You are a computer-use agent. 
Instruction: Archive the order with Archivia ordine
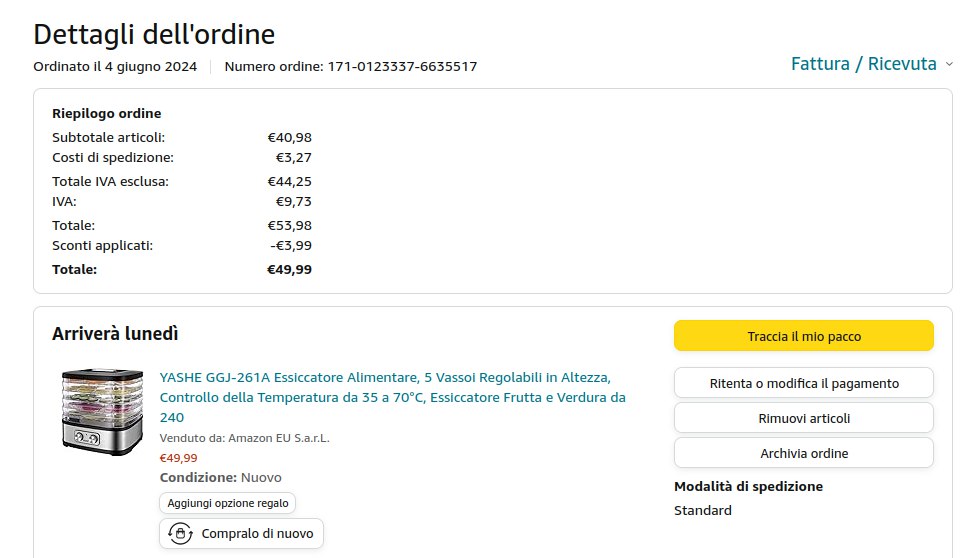tap(804, 453)
